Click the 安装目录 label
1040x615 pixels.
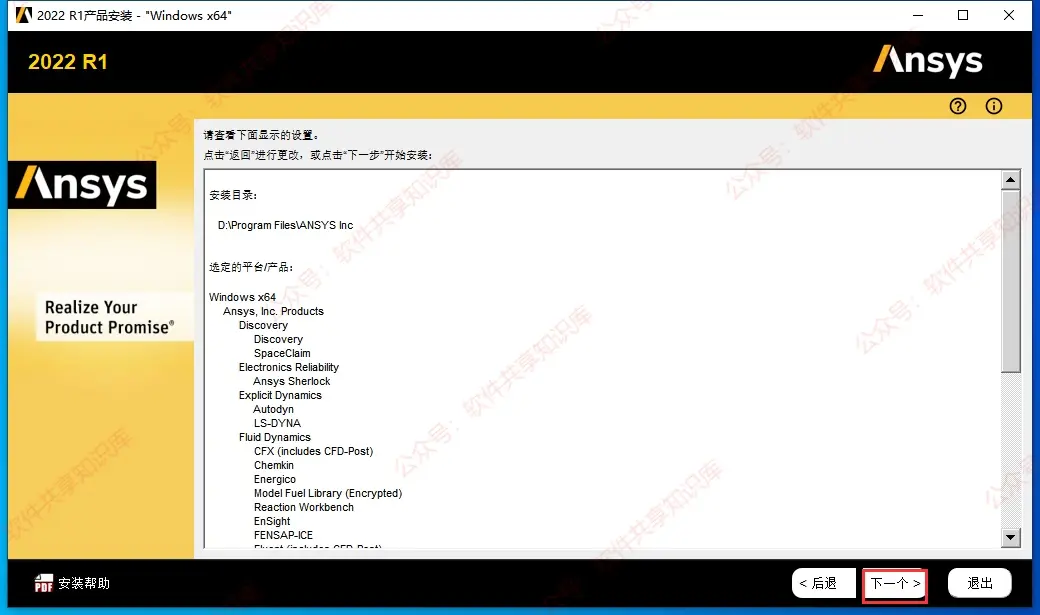coord(233,195)
